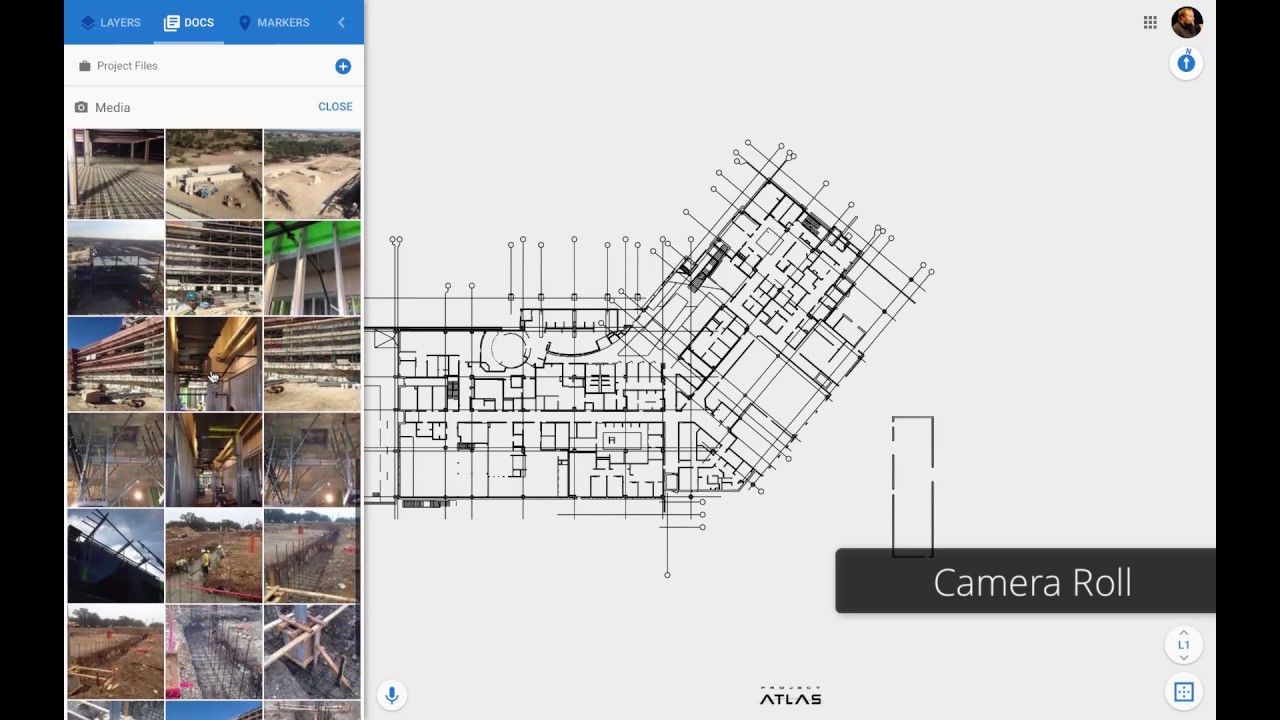This screenshot has width=1280, height=720.
Task: Click the floor plan drawing on canvas
Action: point(650,360)
